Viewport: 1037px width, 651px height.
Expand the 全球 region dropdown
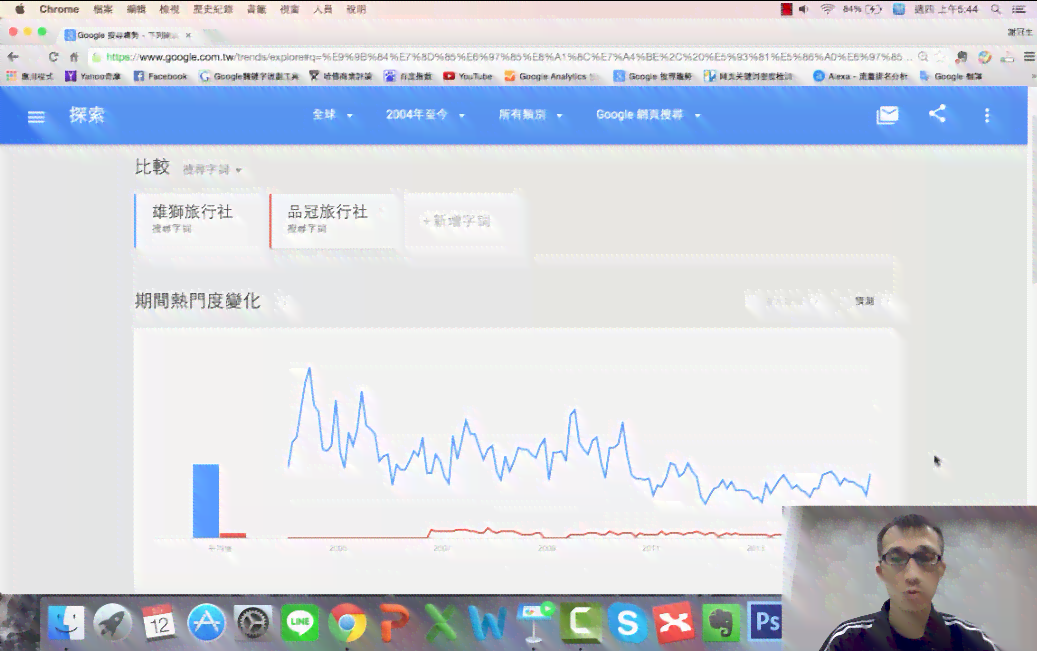point(333,115)
